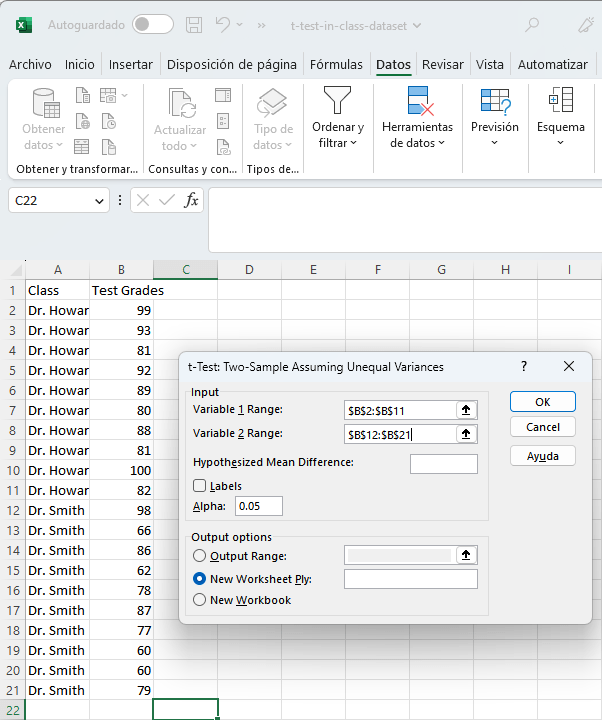Click the Hypothesized Mean Difference field
The width and height of the screenshot is (602, 720).
point(443,463)
